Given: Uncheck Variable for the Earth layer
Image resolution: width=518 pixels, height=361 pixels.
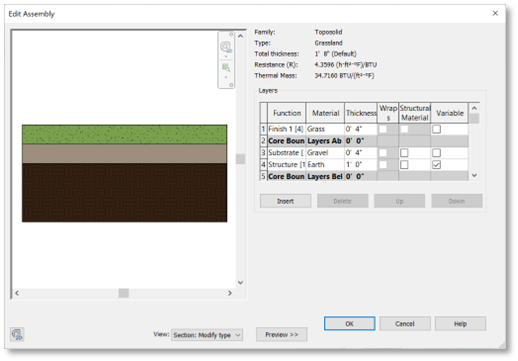Looking at the screenshot, I should coord(436,165).
